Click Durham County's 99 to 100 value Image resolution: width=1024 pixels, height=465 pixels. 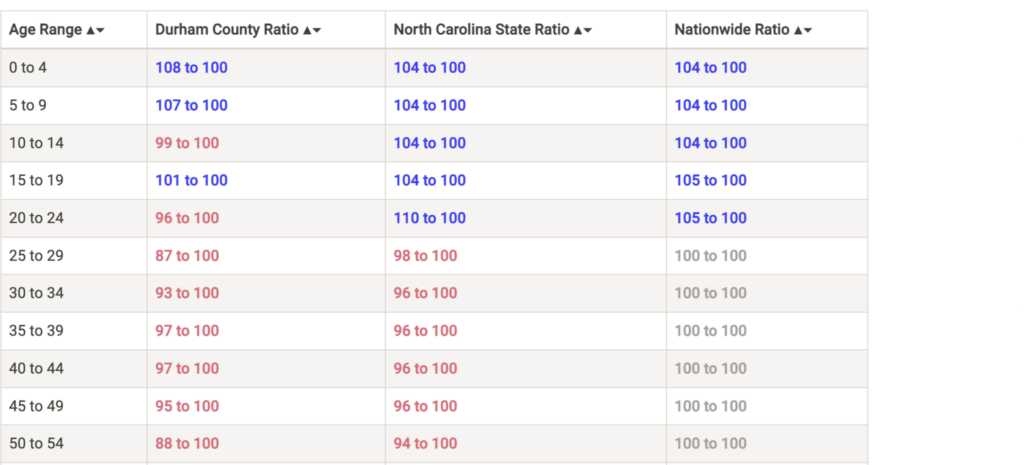[x=187, y=143]
